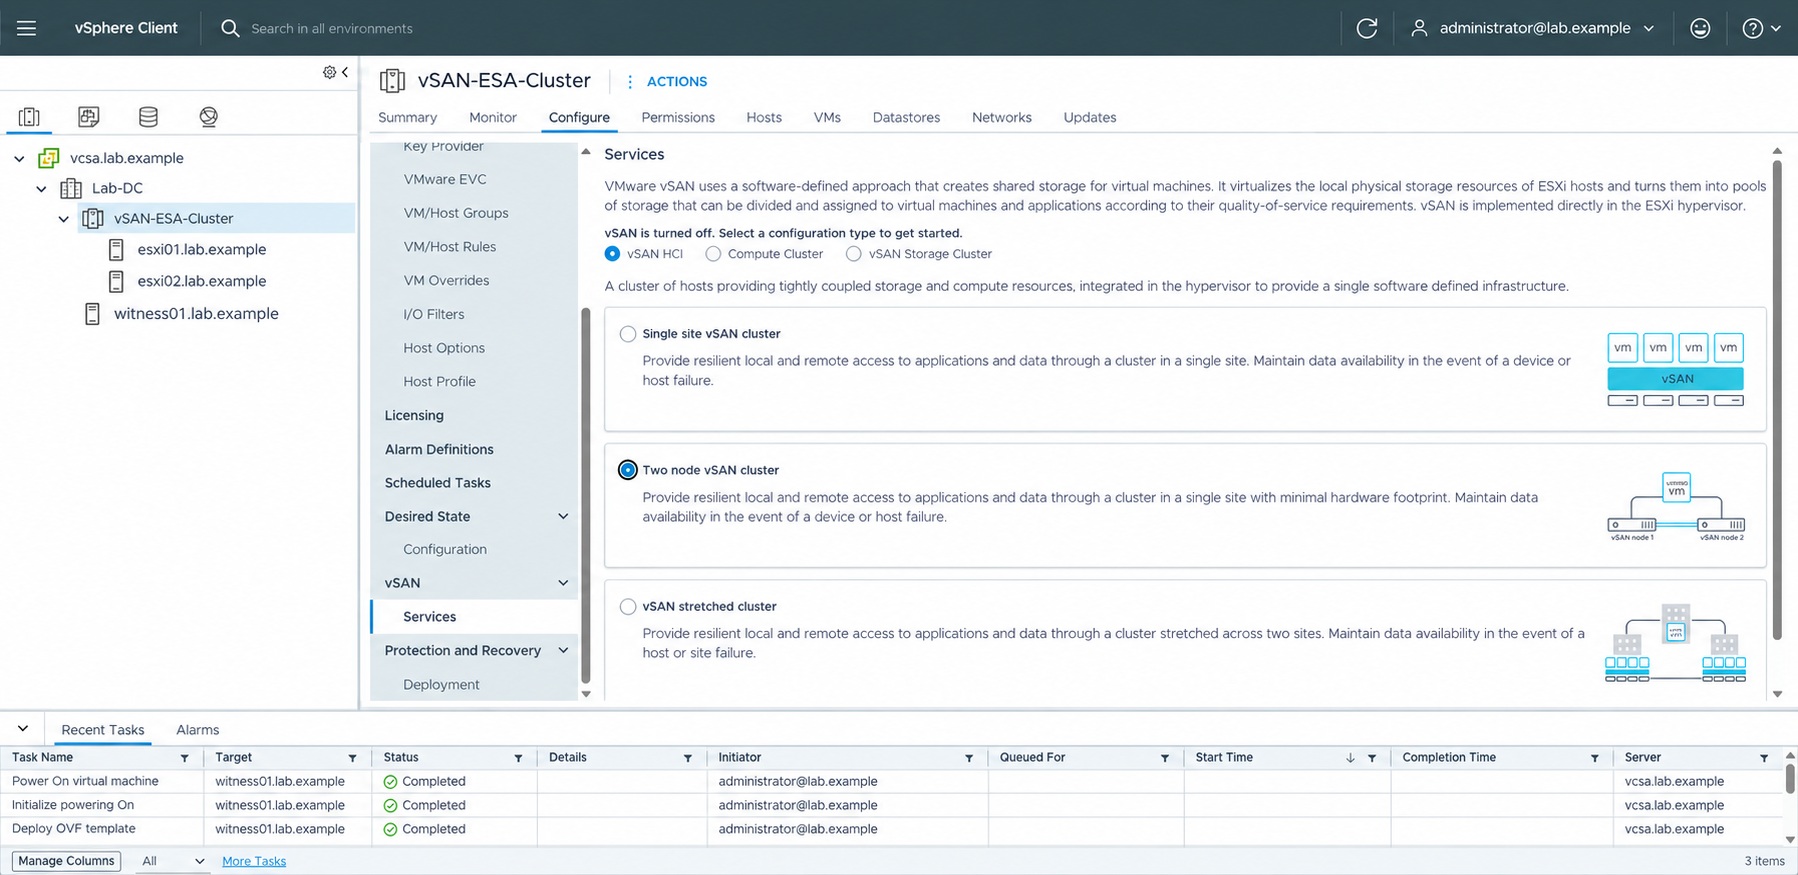
Task: Choose Two node vSAN cluster option
Action: coord(628,470)
